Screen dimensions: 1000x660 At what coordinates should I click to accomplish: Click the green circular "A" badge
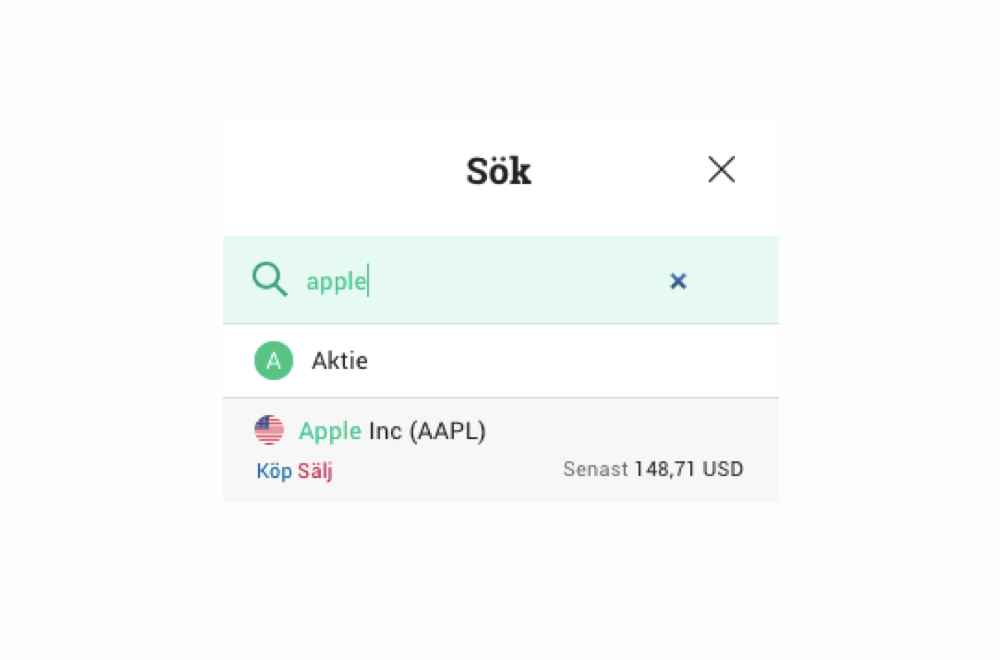(273, 360)
